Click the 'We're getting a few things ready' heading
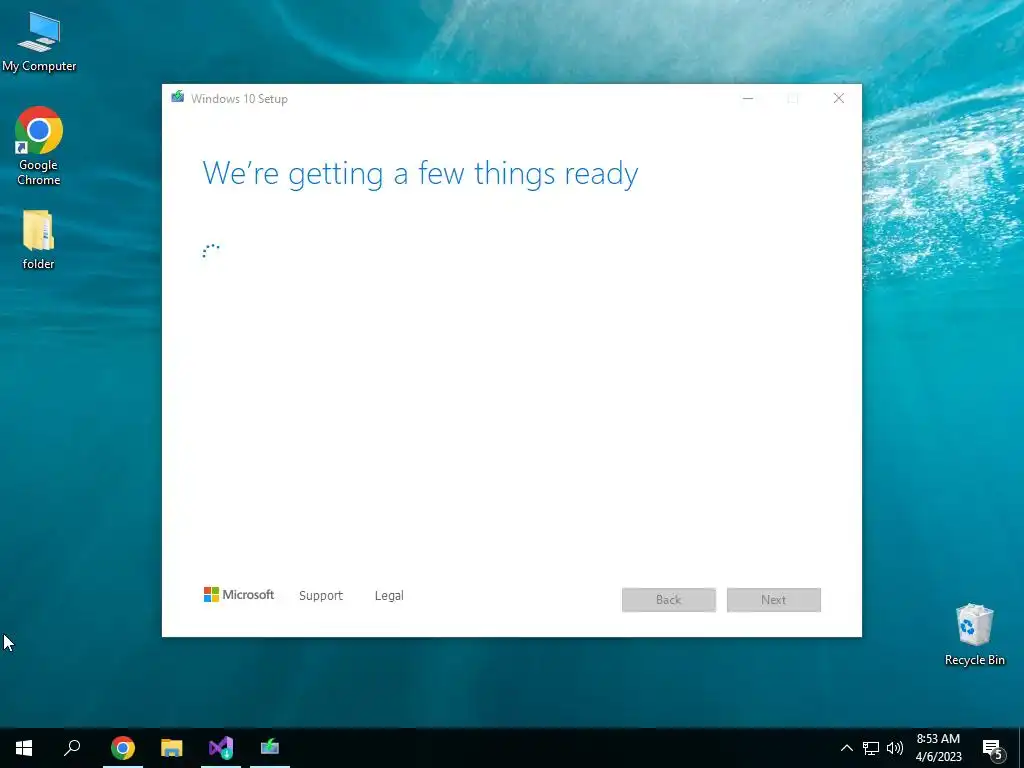Image resolution: width=1024 pixels, height=768 pixels. click(420, 174)
